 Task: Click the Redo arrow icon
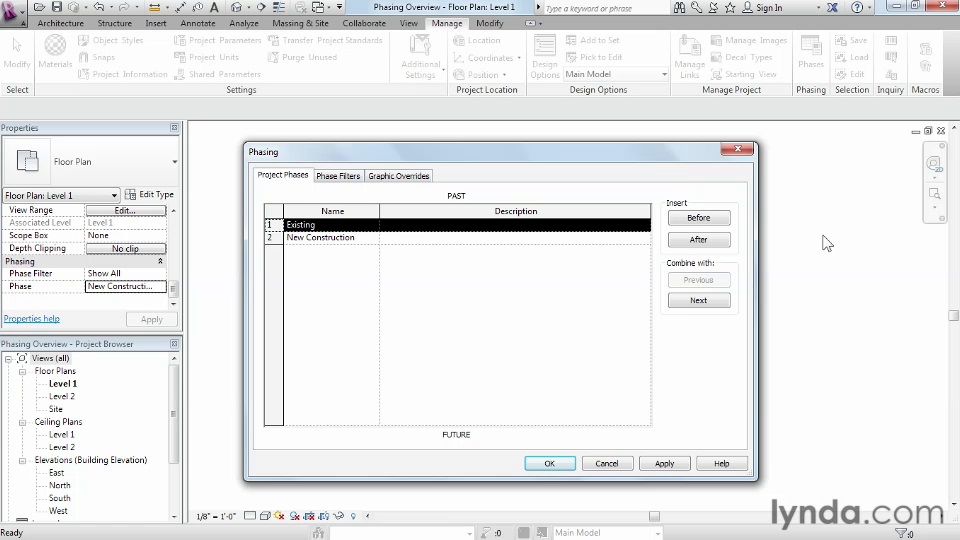(122, 7)
